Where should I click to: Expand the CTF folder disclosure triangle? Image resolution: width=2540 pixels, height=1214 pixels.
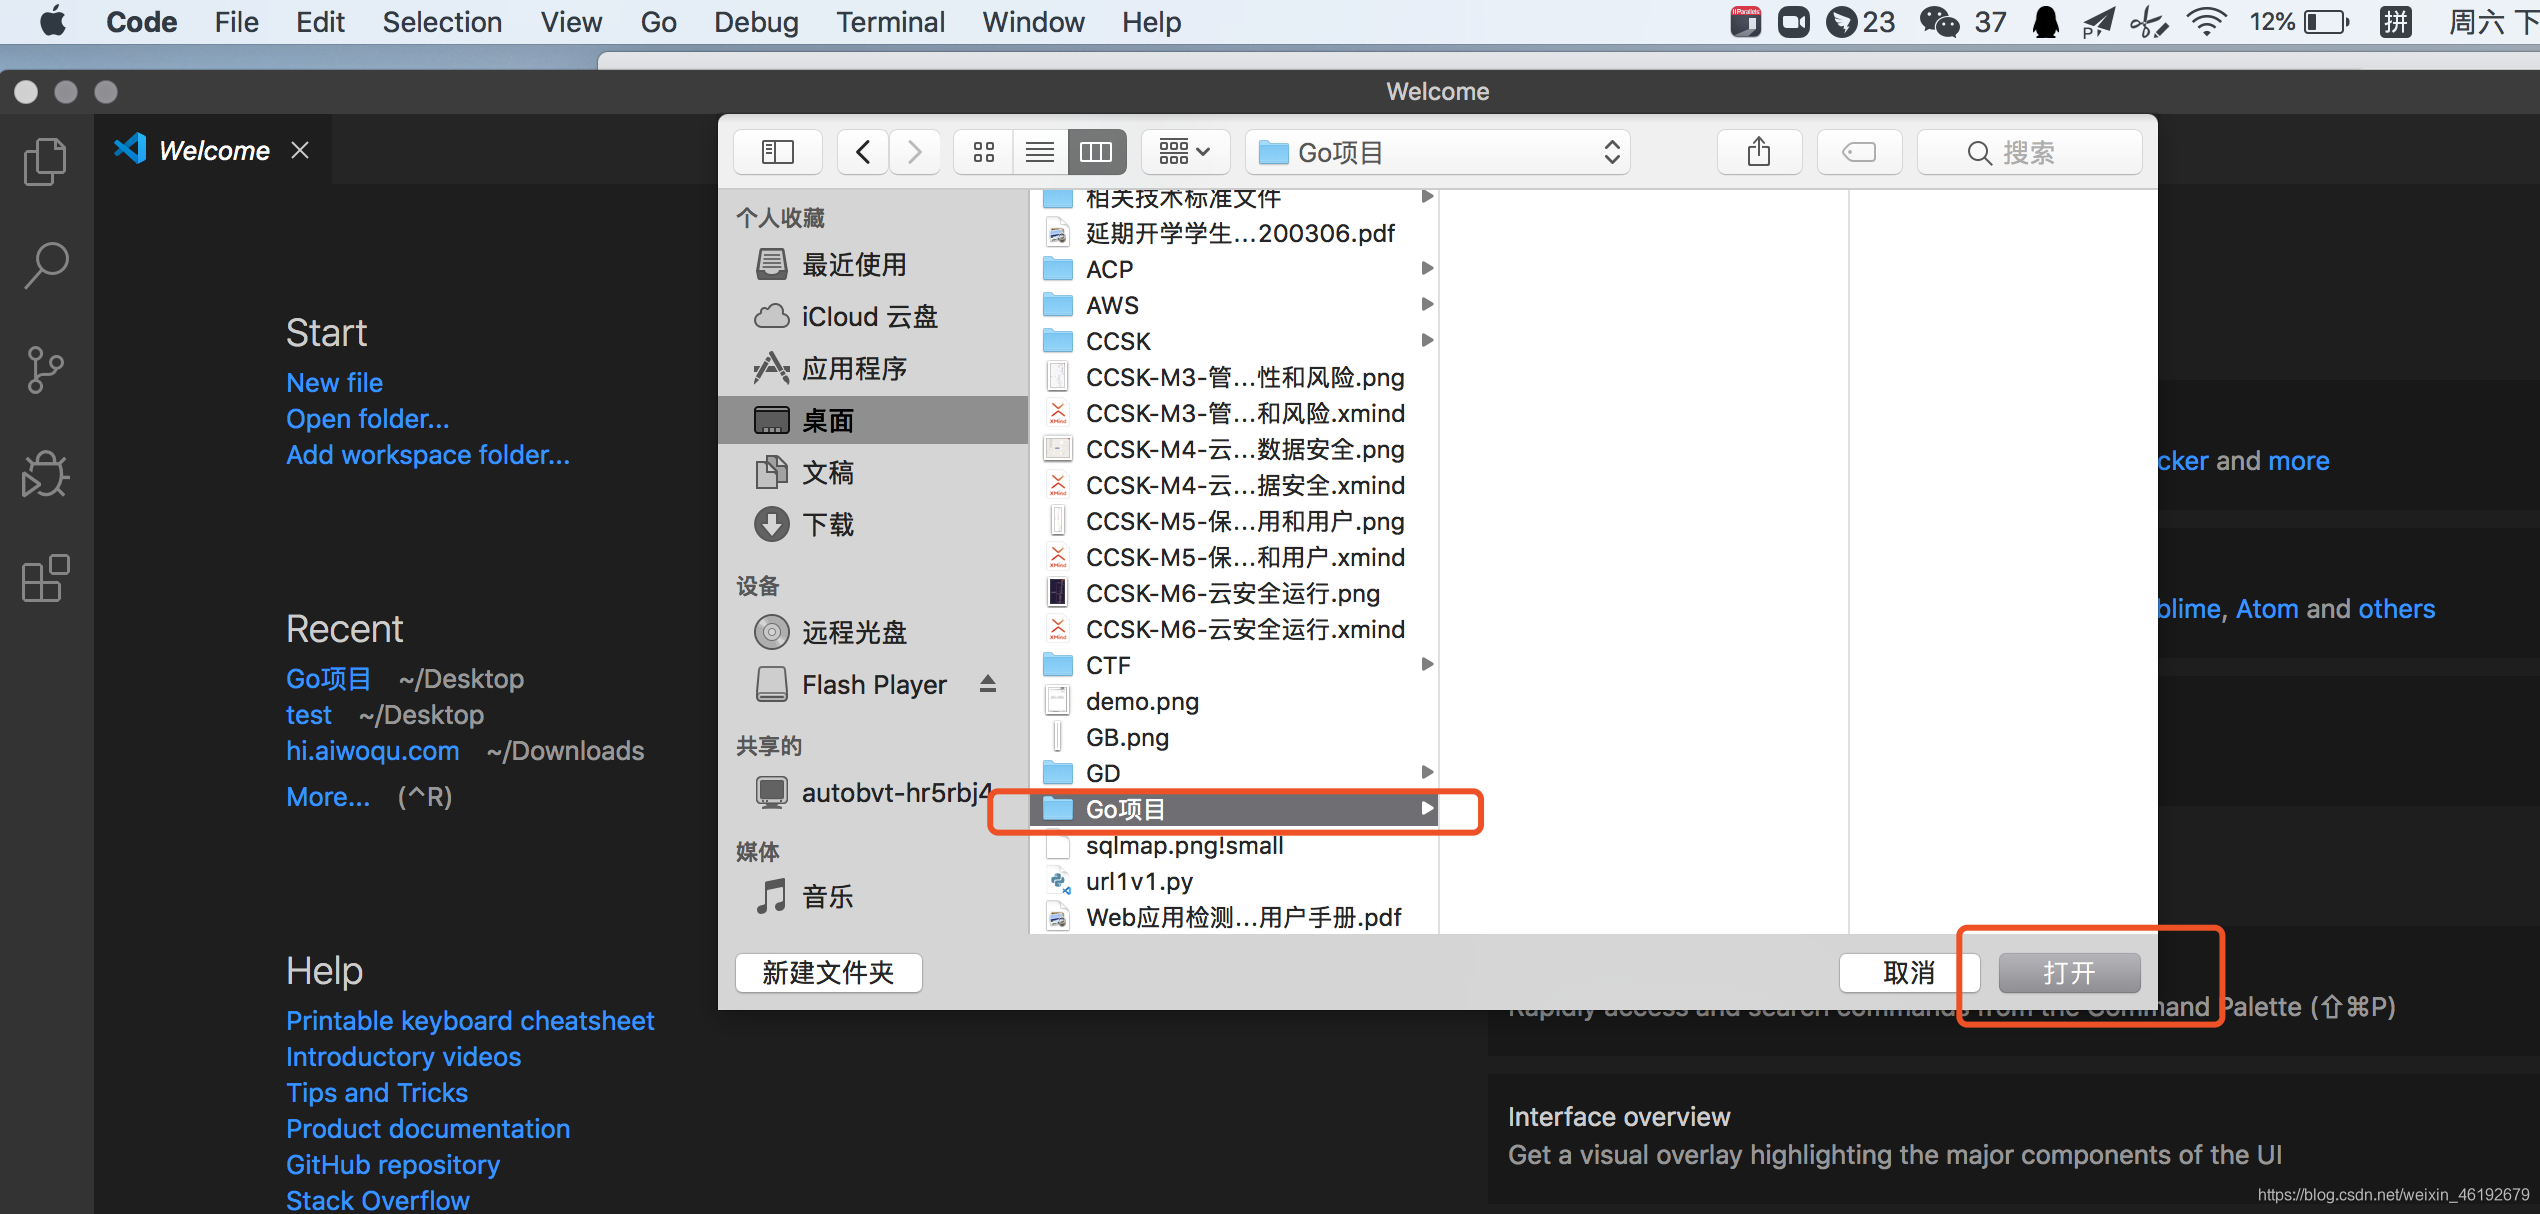1422,665
